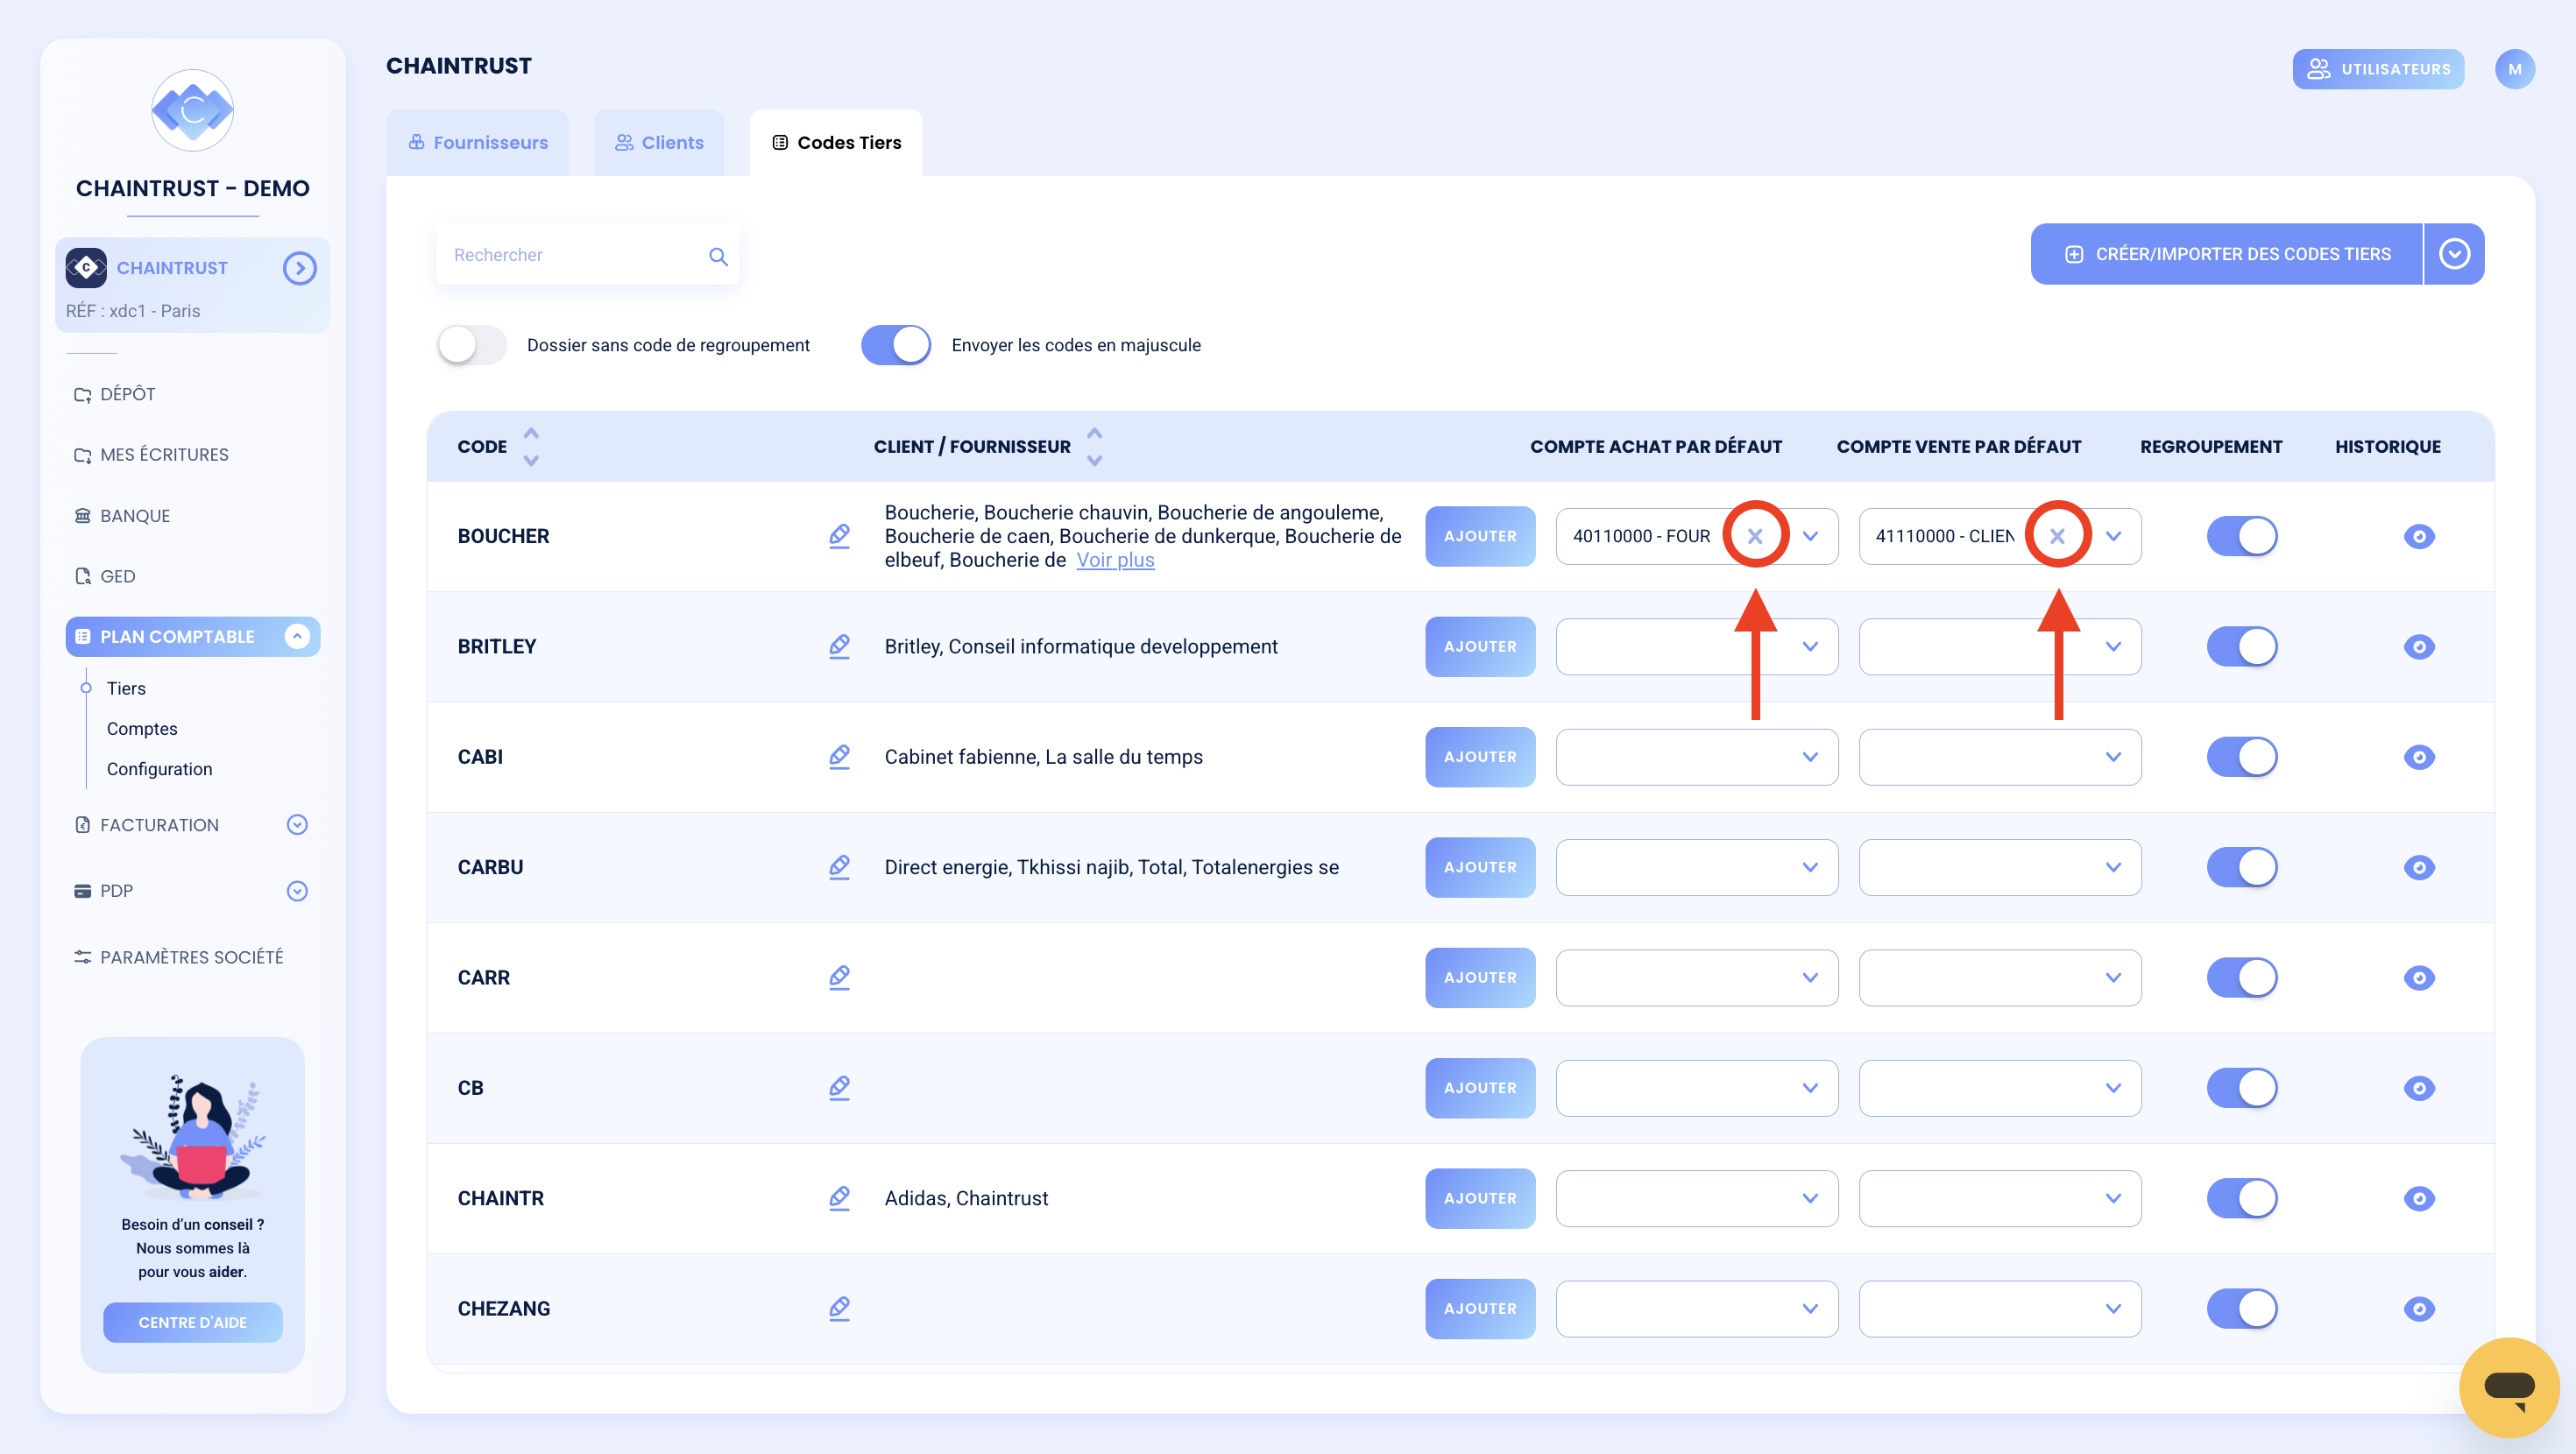The image size is (2576, 1454).
Task: Open CARBU compte achat dropdown
Action: coord(1697,867)
